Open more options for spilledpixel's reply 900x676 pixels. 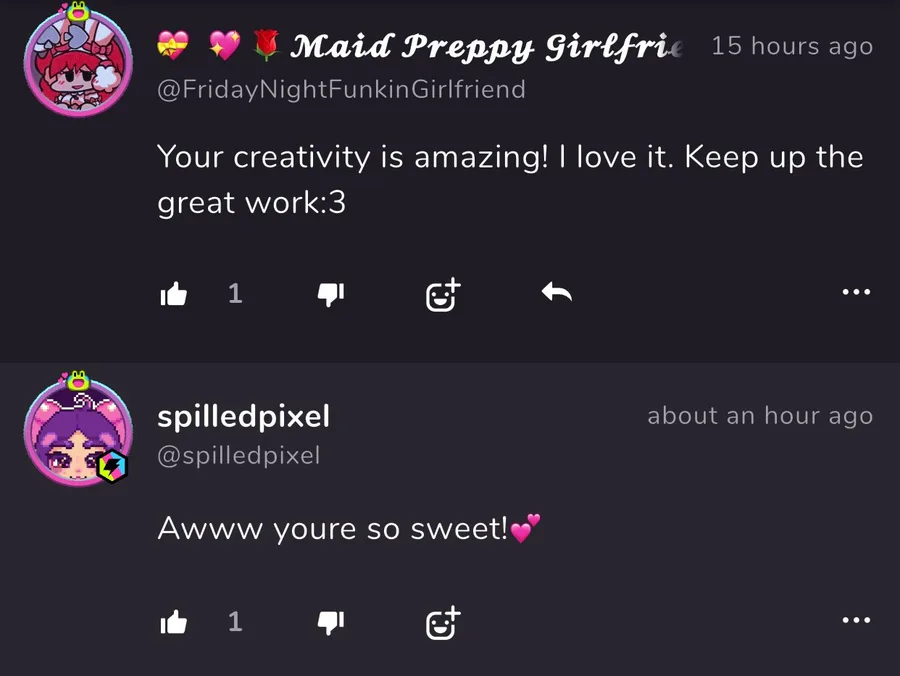(856, 620)
